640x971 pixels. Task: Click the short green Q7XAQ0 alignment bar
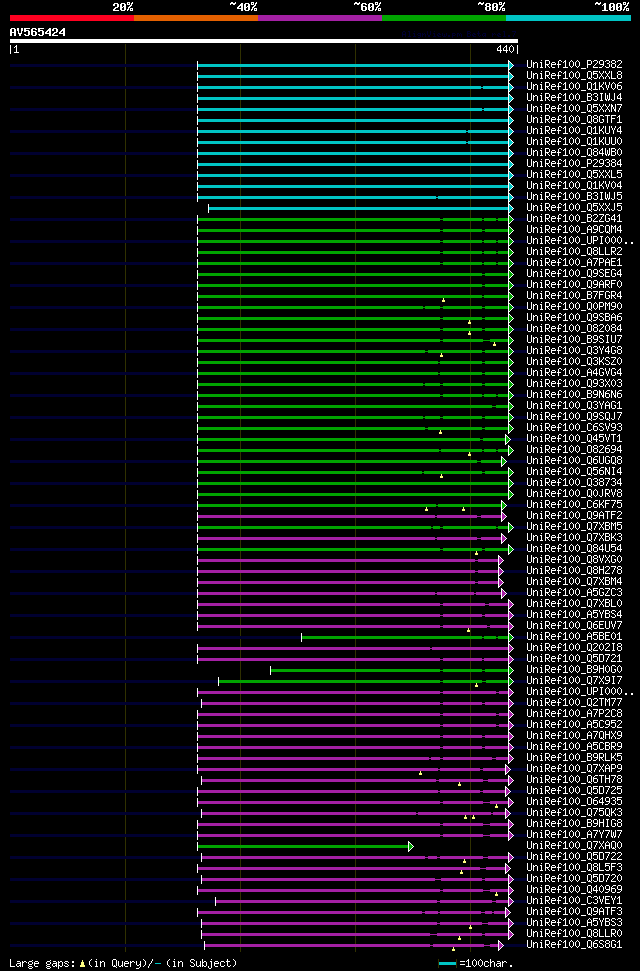303,846
